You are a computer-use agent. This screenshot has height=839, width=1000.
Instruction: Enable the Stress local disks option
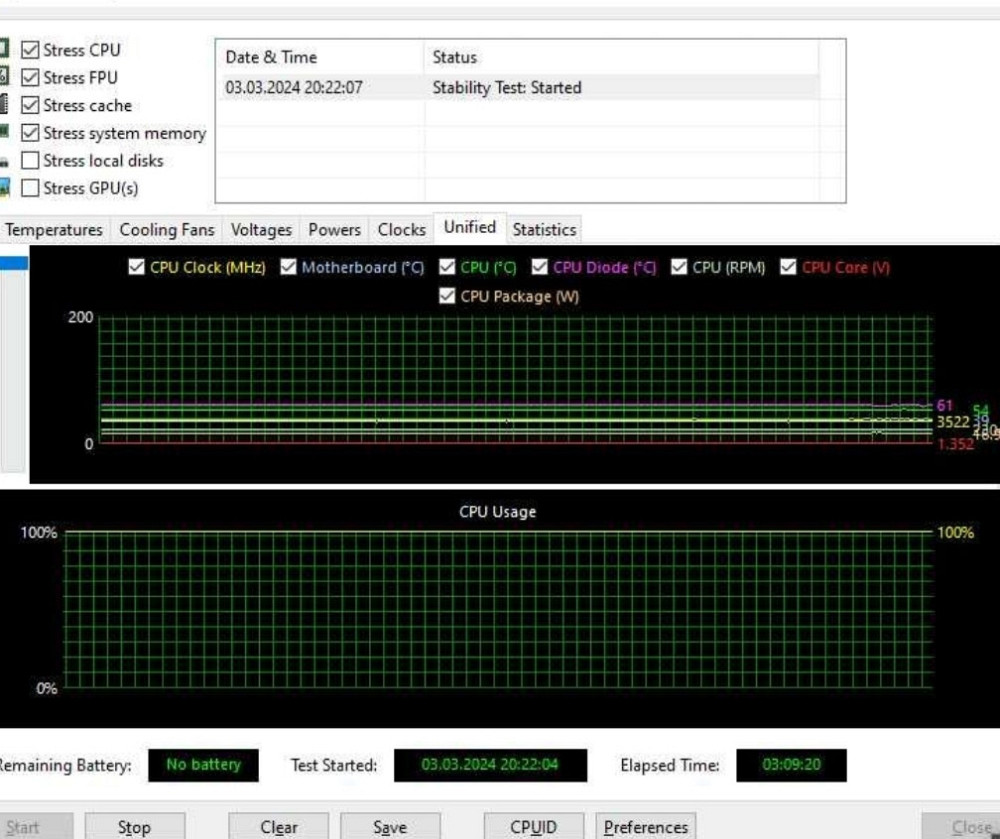(x=31, y=161)
